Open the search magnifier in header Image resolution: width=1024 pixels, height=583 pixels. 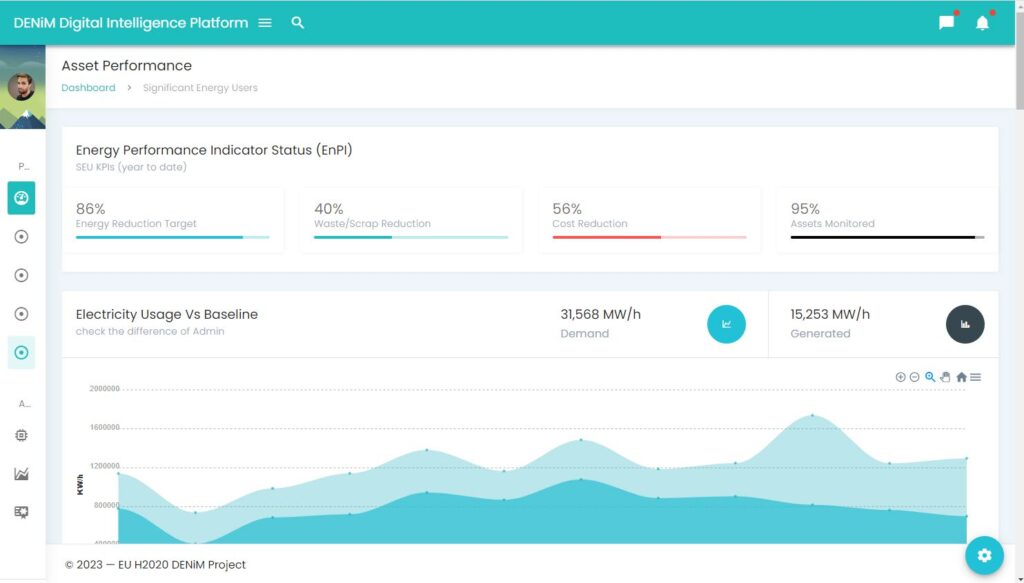click(x=297, y=22)
